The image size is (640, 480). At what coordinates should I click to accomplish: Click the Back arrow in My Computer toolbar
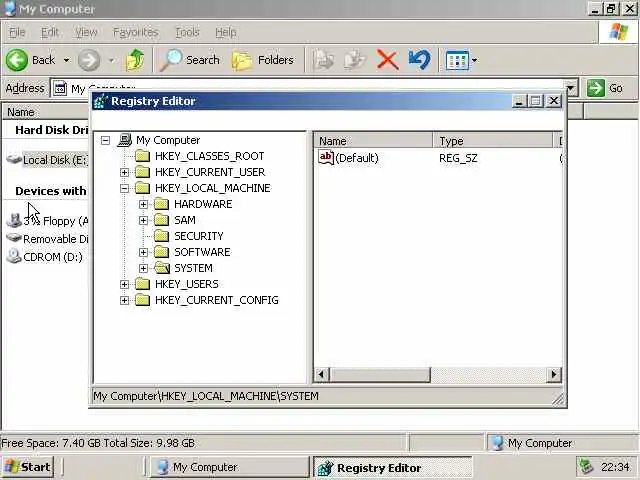tap(17, 60)
